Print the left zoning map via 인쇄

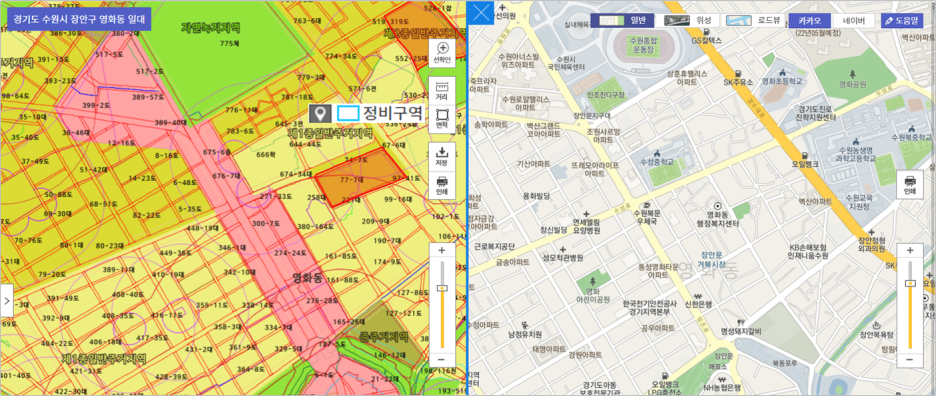(x=442, y=186)
